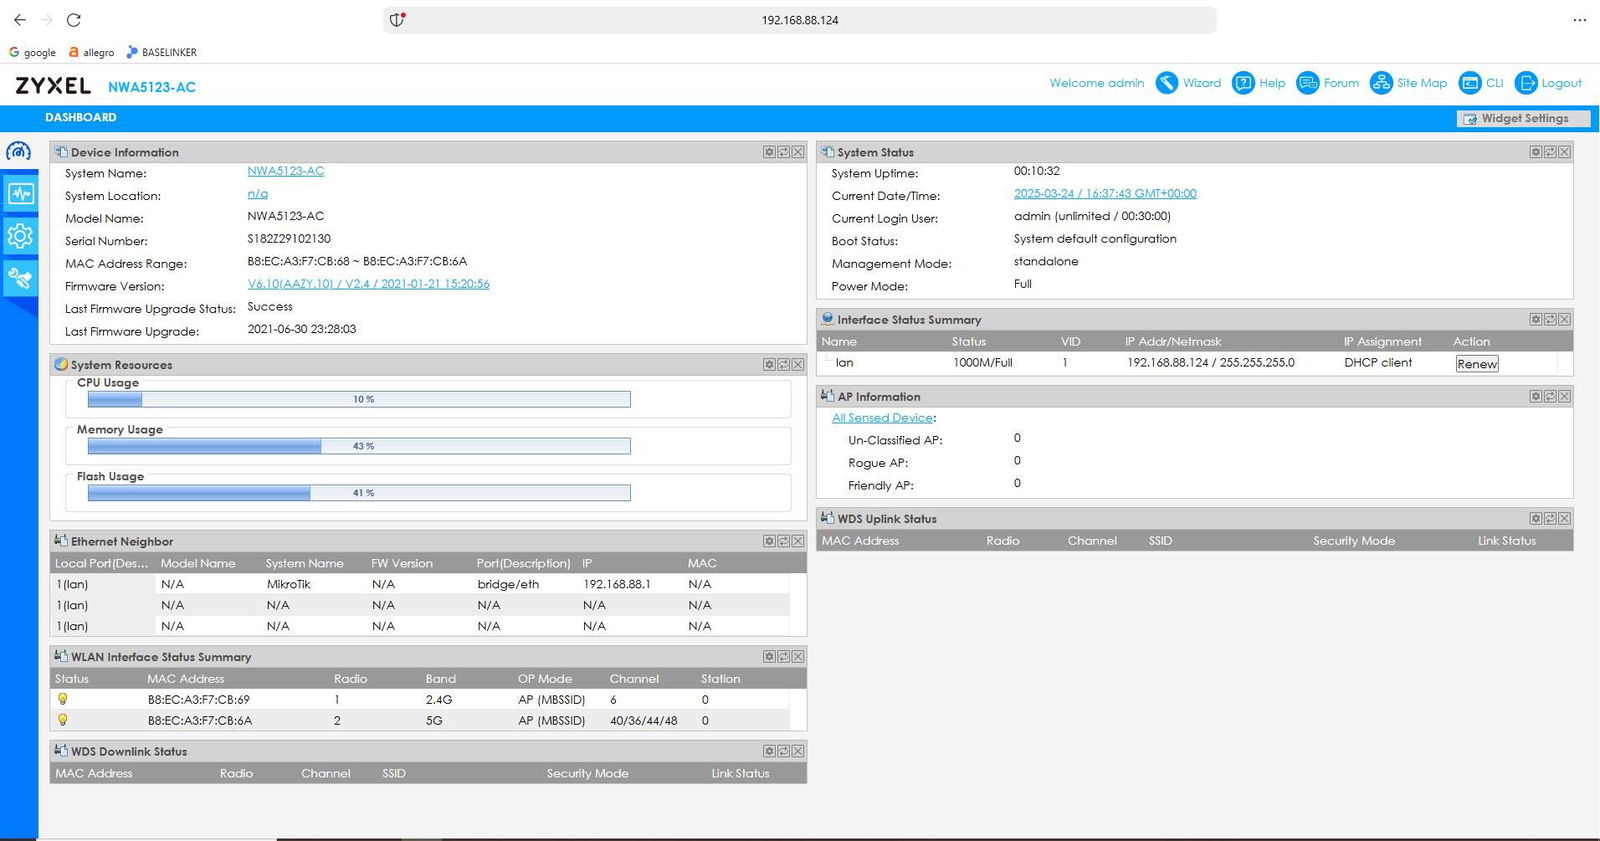This screenshot has width=1600, height=841.
Task: Open settings gear of Interface Status Summary widget
Action: tap(1535, 319)
